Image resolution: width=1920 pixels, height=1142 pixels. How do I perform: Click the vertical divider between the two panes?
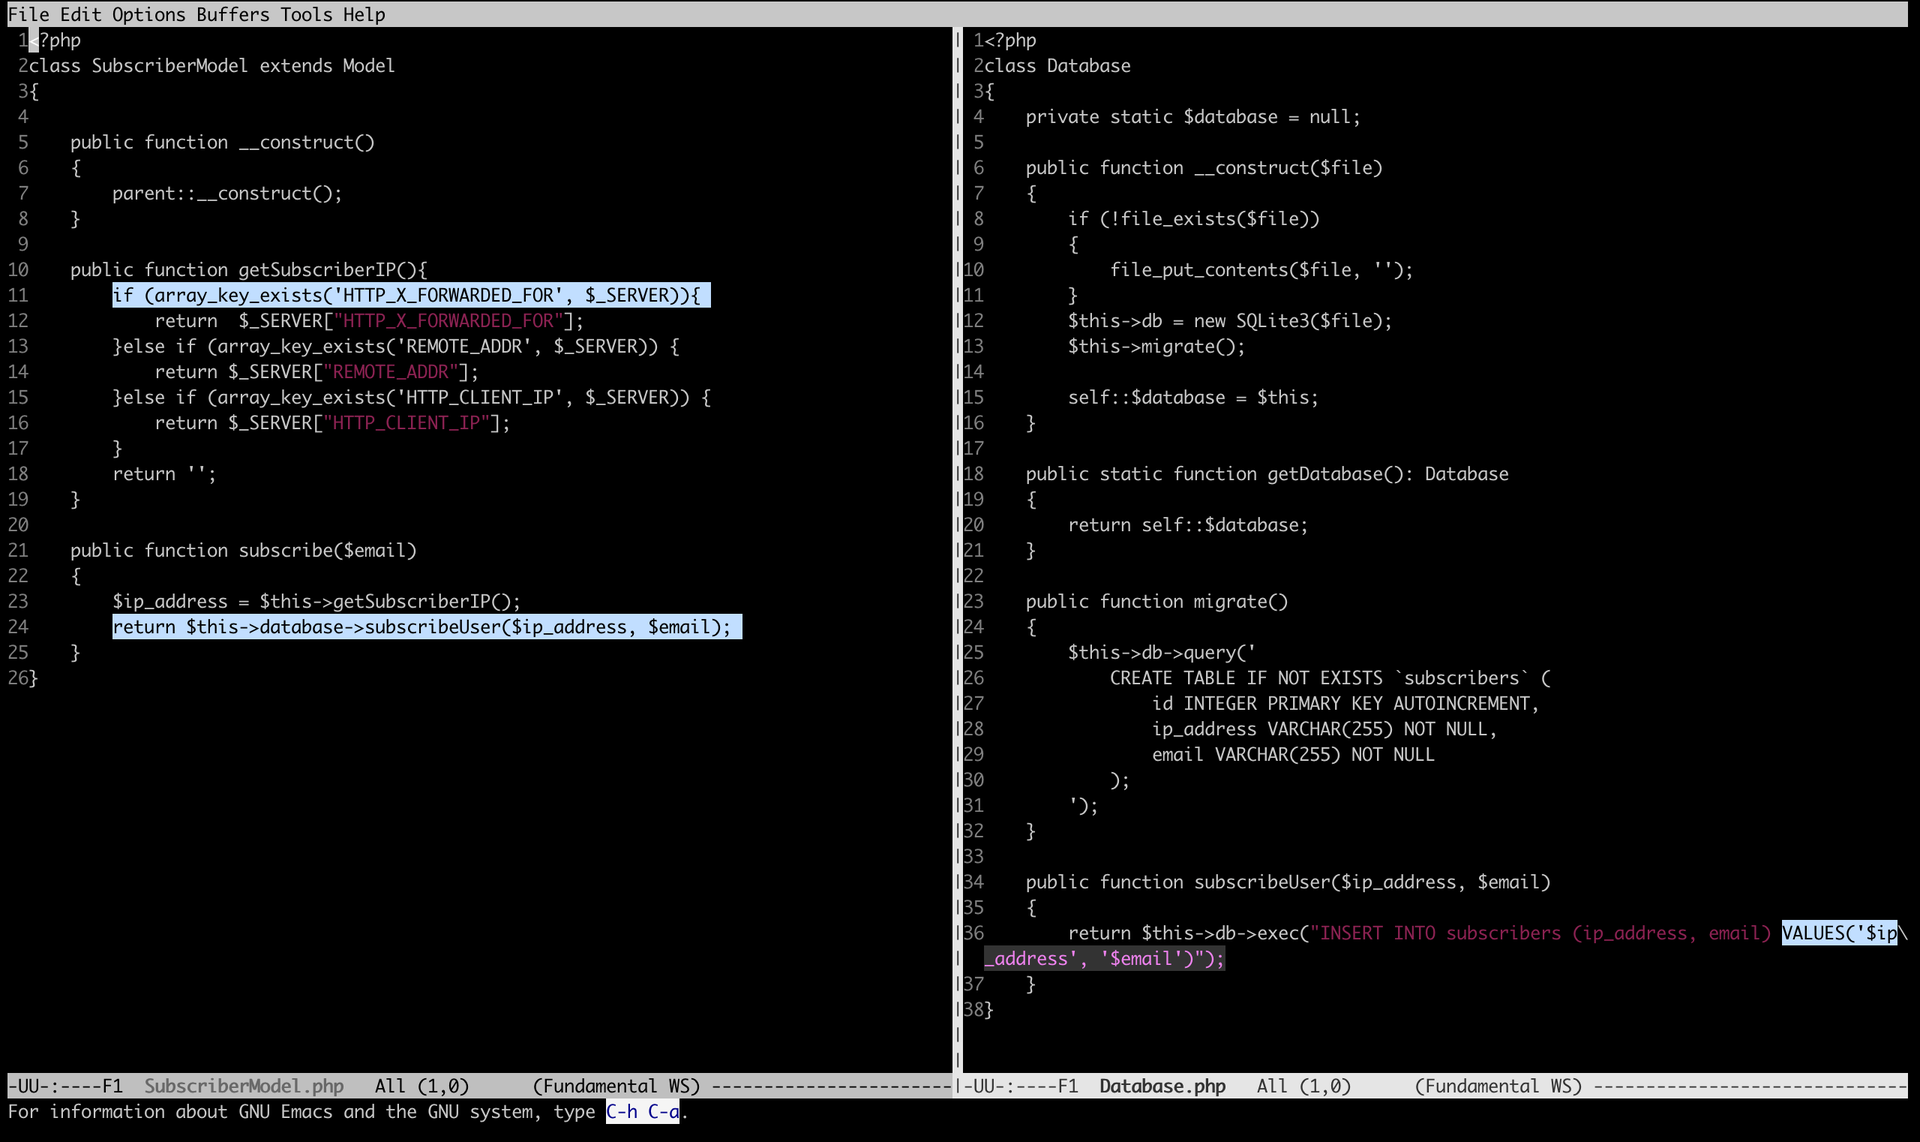pyautogui.click(x=957, y=550)
